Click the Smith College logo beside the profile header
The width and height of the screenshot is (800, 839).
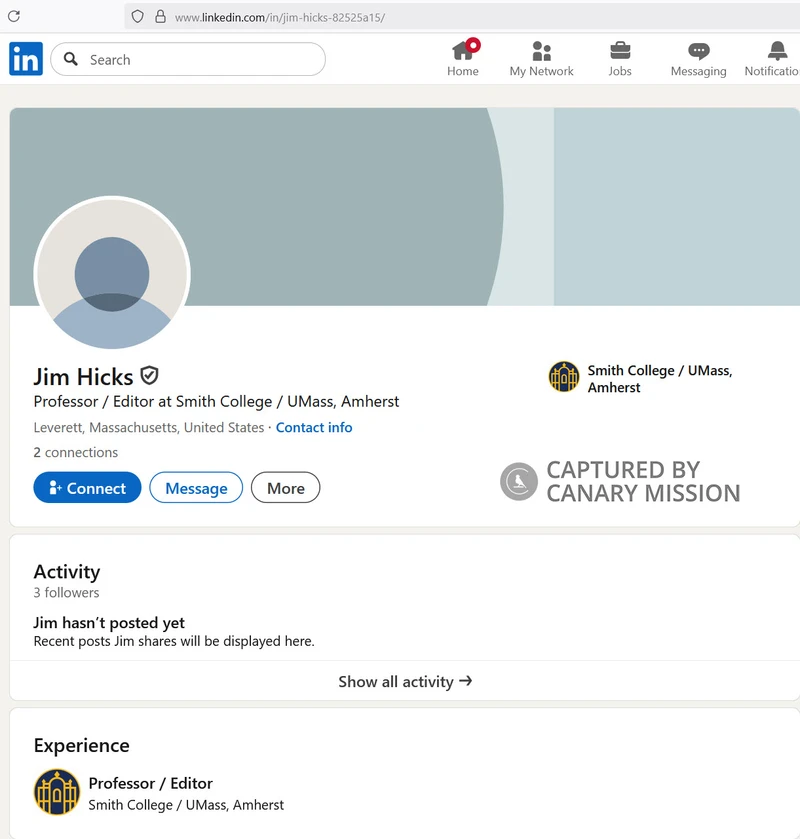tap(563, 377)
